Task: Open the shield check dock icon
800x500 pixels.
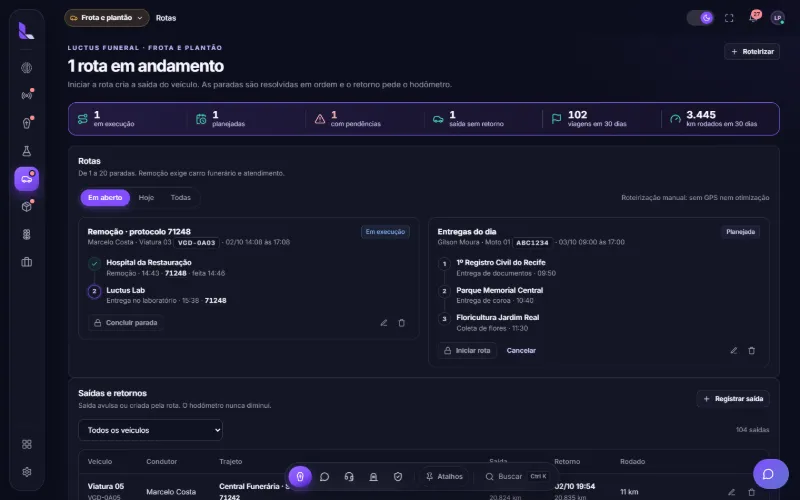Action: 398,477
